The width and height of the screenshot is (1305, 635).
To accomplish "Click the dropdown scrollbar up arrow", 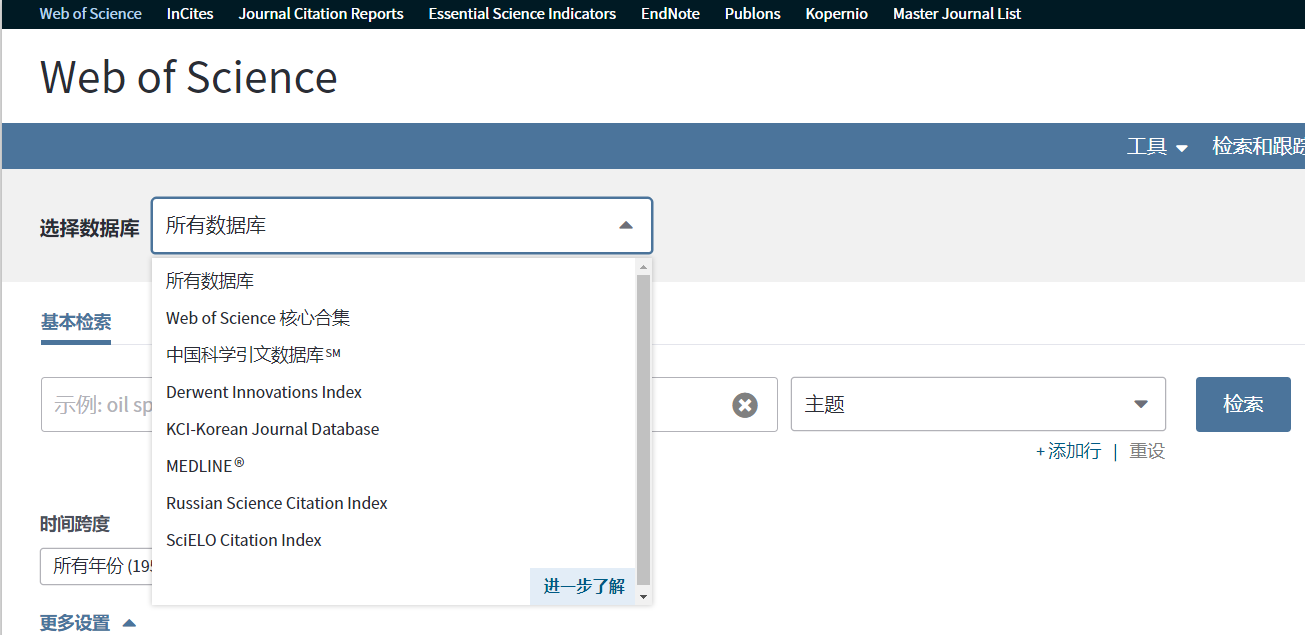I will click(x=644, y=267).
